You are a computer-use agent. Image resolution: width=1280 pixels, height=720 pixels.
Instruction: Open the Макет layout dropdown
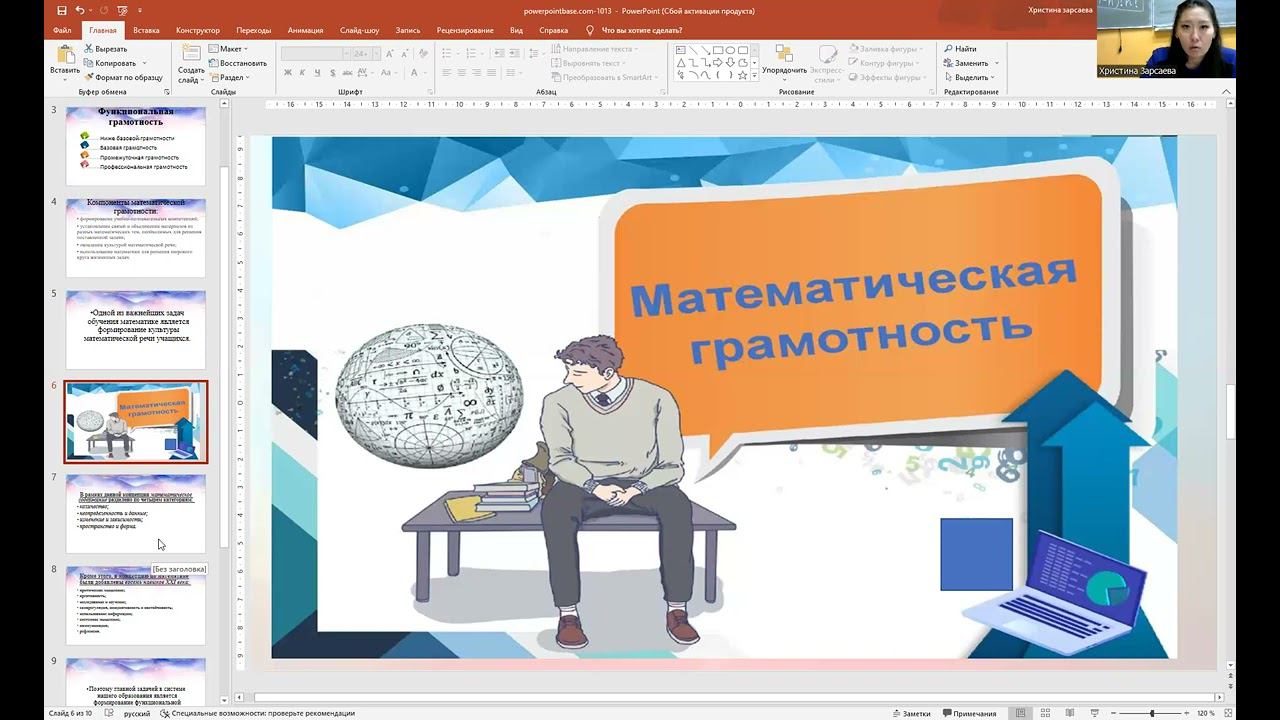tap(229, 49)
